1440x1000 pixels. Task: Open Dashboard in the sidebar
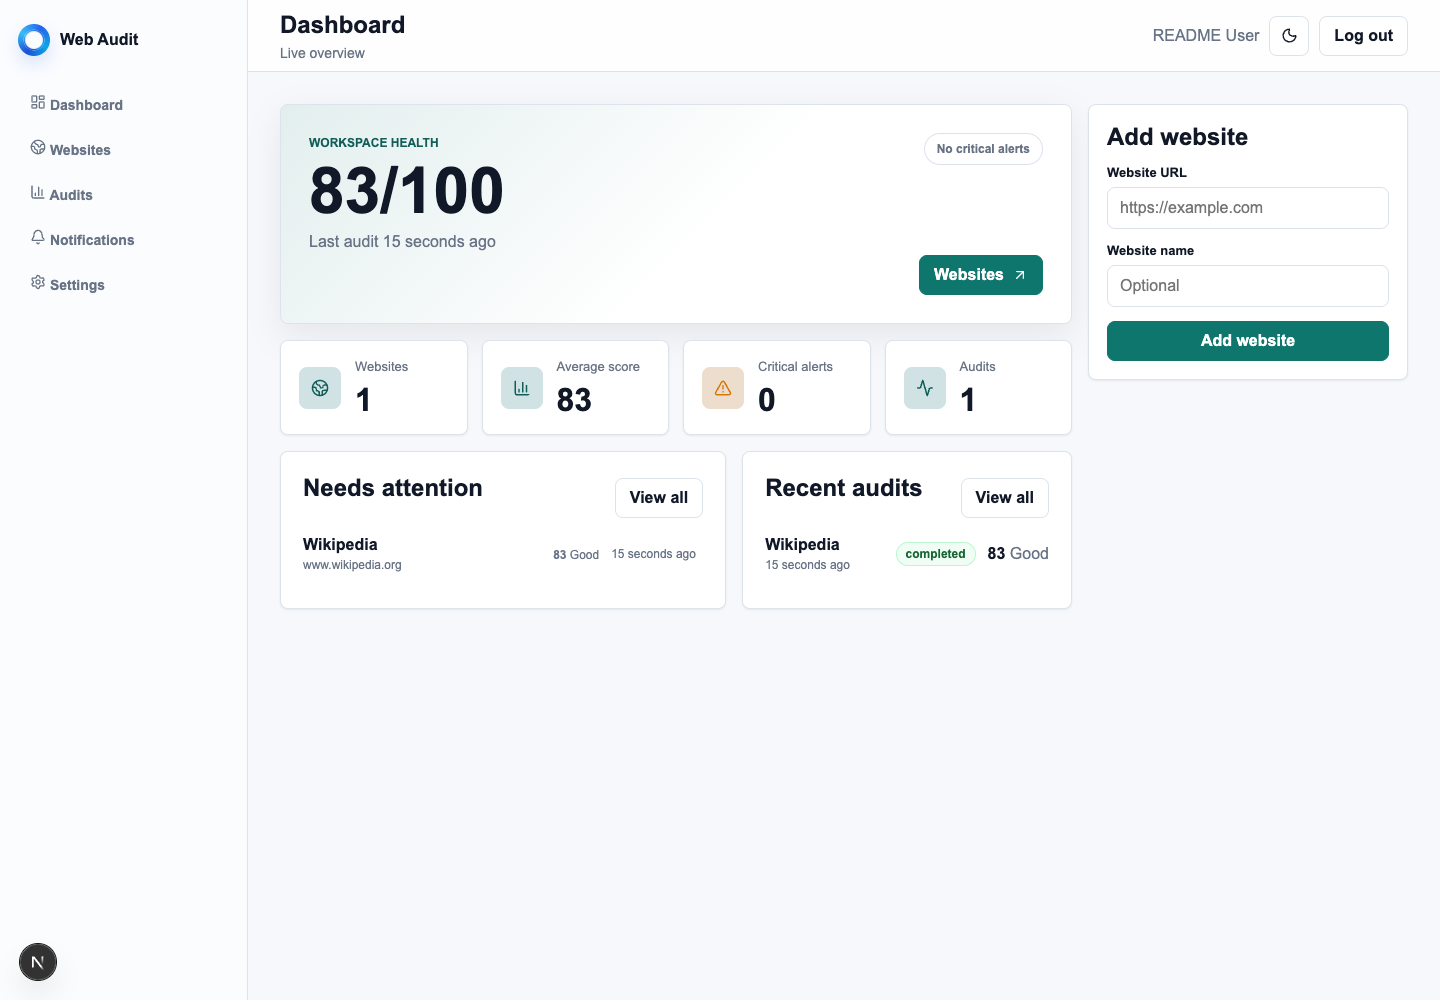[x=86, y=105]
